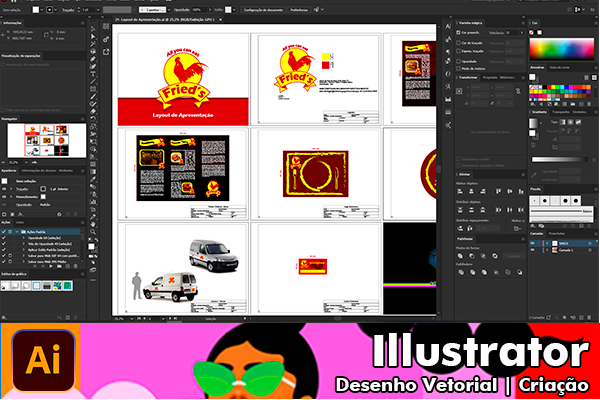Select the Artboard tool
Image resolution: width=600 pixels, height=400 pixels.
pyautogui.click(x=93, y=209)
